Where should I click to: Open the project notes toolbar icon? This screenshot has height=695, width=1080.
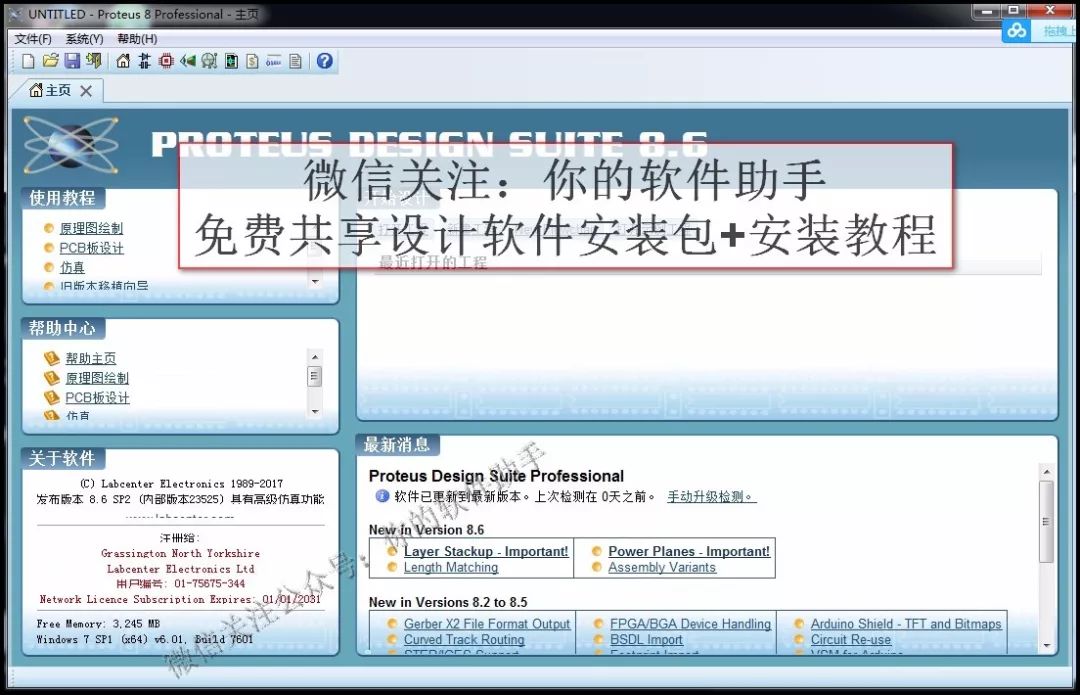295,61
